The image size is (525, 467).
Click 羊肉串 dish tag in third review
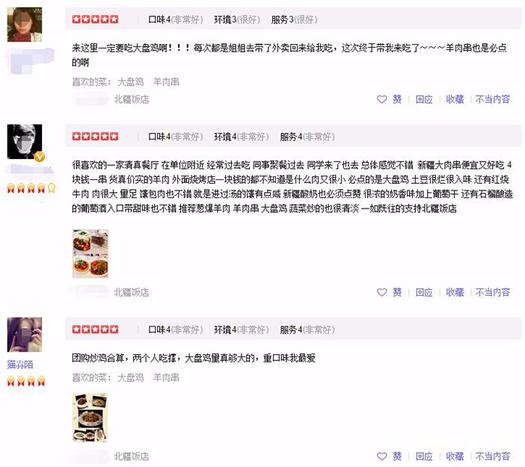(166, 378)
